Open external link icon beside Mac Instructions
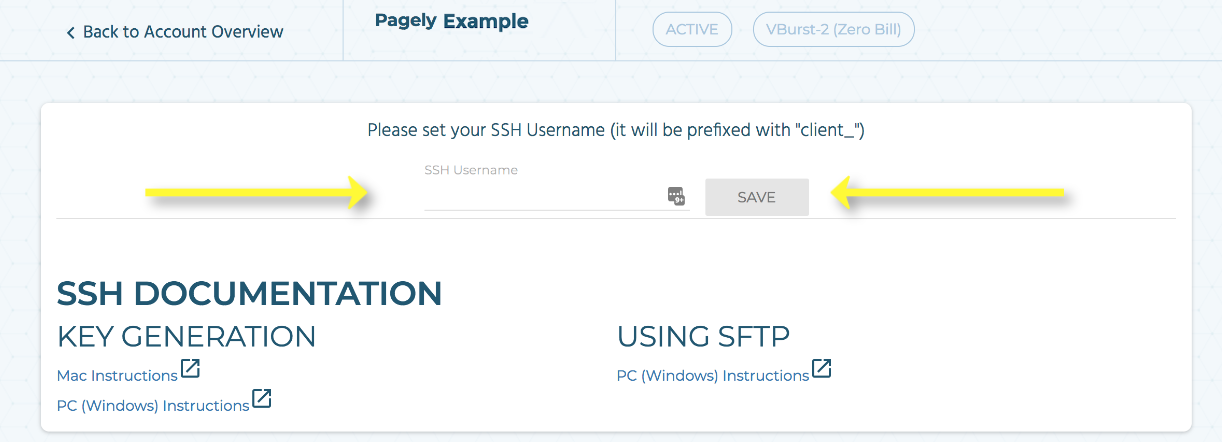The width and height of the screenshot is (1222, 442). pyautogui.click(x=190, y=369)
